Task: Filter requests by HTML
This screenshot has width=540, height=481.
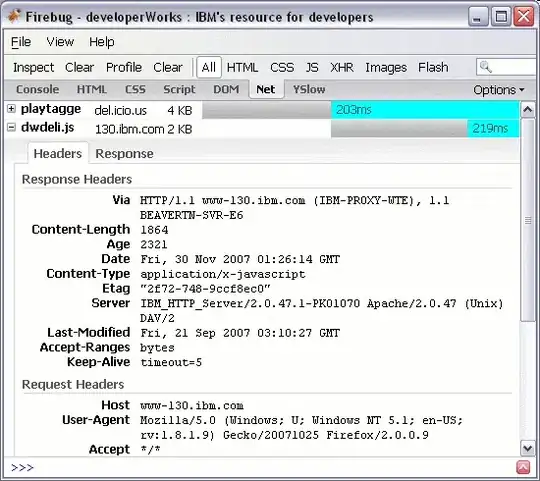Action: click(242, 67)
